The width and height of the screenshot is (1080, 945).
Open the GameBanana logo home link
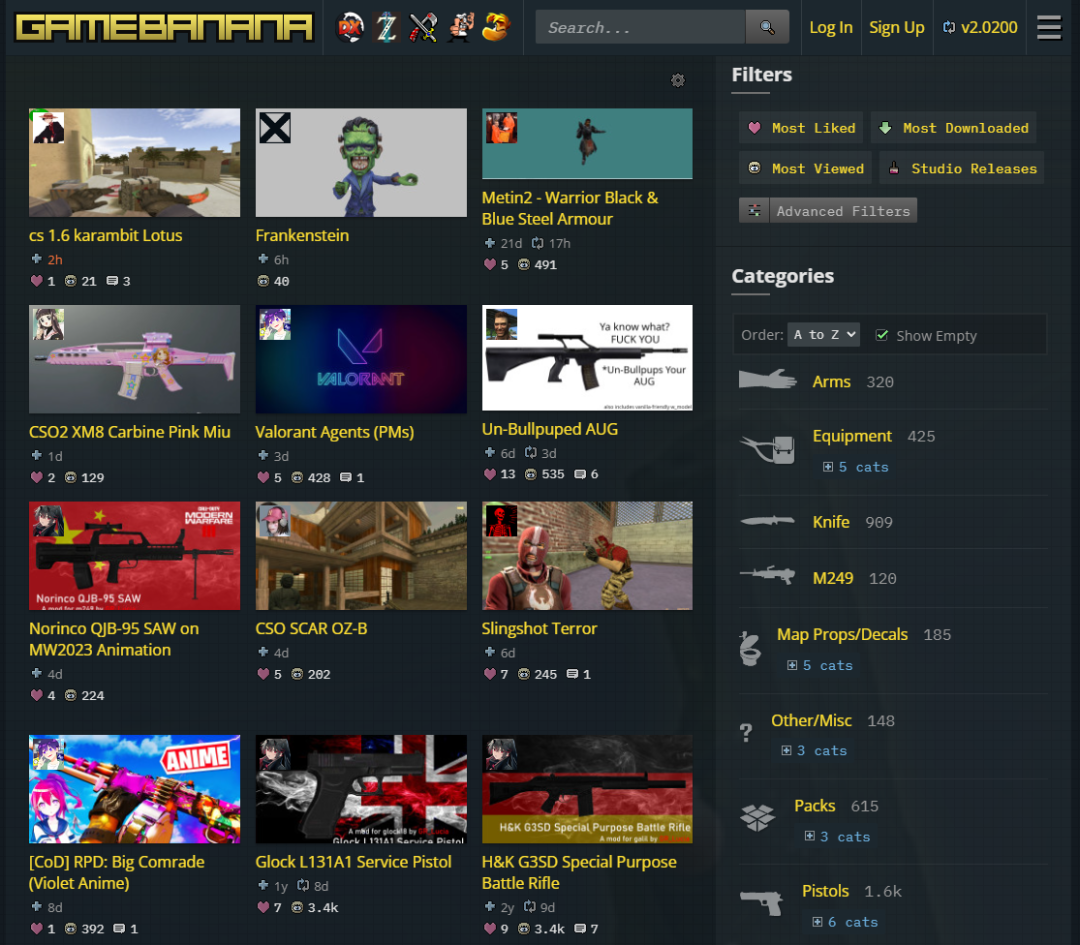point(164,28)
